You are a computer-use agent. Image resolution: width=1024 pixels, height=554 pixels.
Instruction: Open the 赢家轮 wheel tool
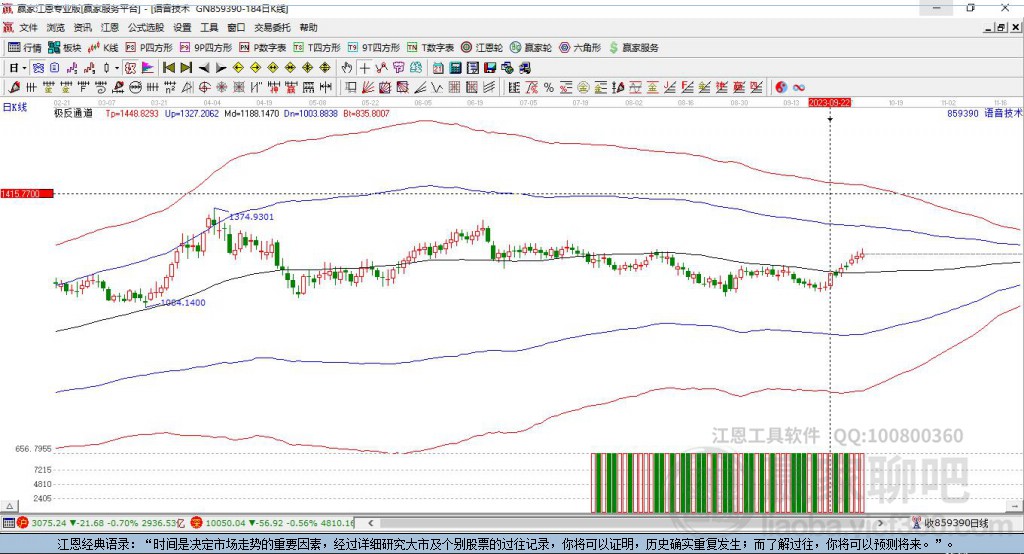point(531,48)
